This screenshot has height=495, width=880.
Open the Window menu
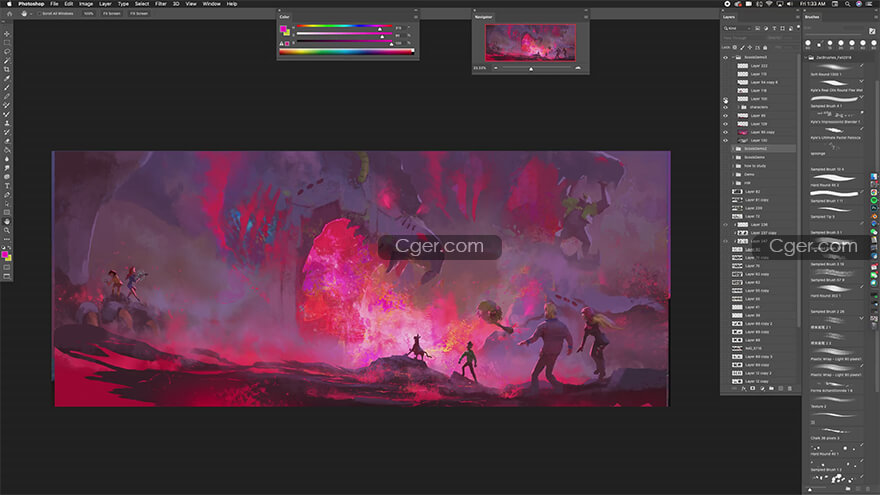coord(211,4)
